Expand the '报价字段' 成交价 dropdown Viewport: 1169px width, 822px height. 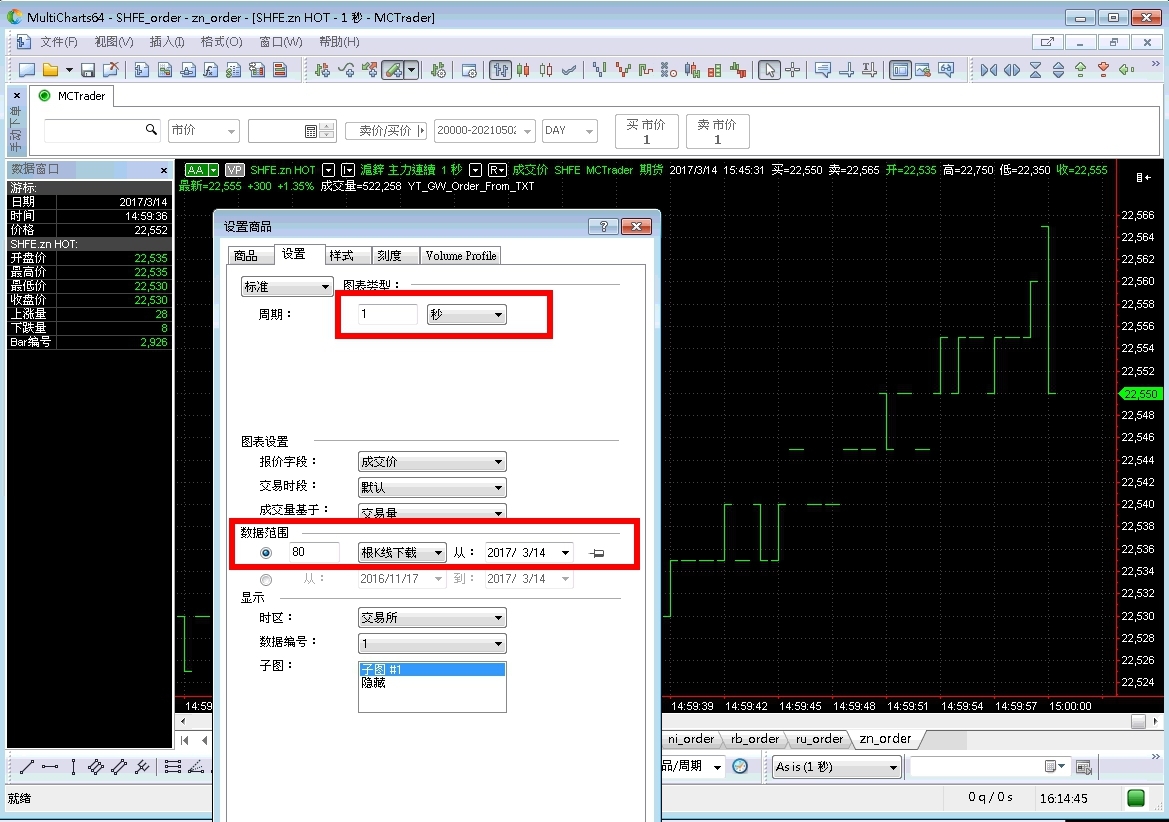432,462
